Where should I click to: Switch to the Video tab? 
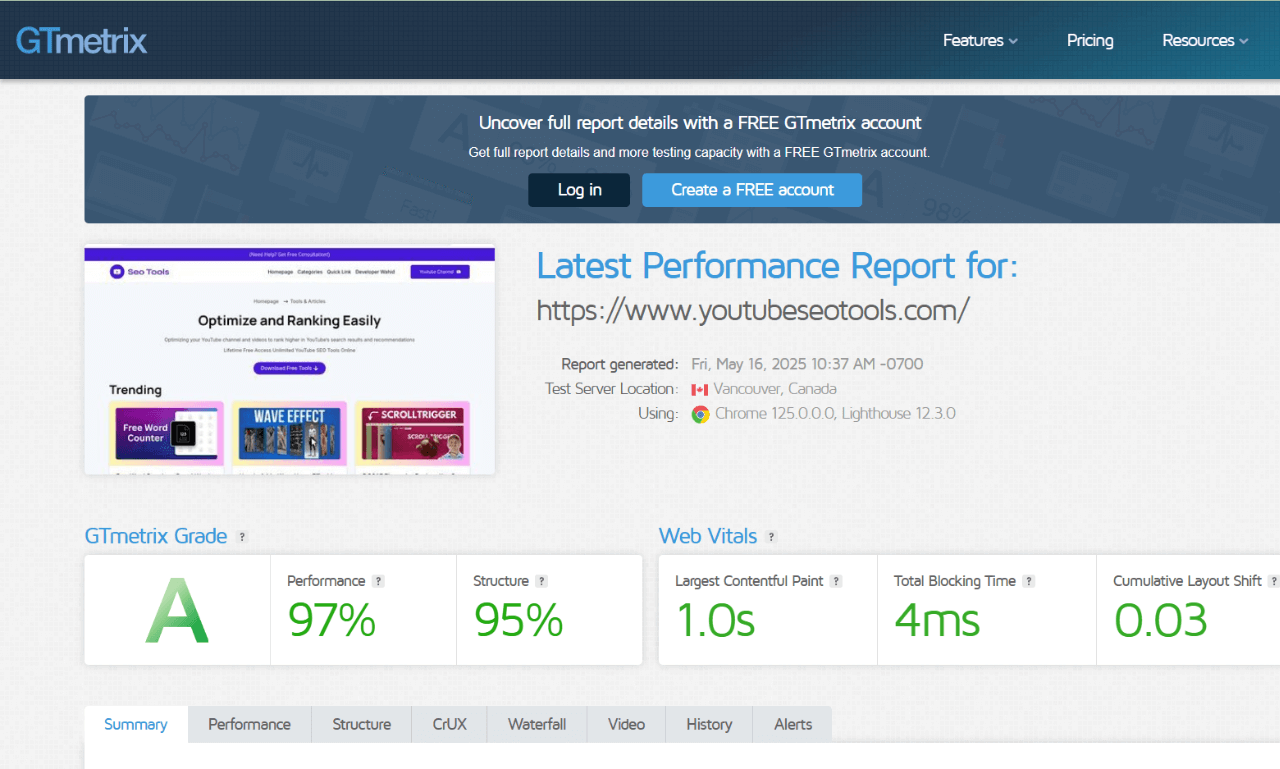click(626, 725)
